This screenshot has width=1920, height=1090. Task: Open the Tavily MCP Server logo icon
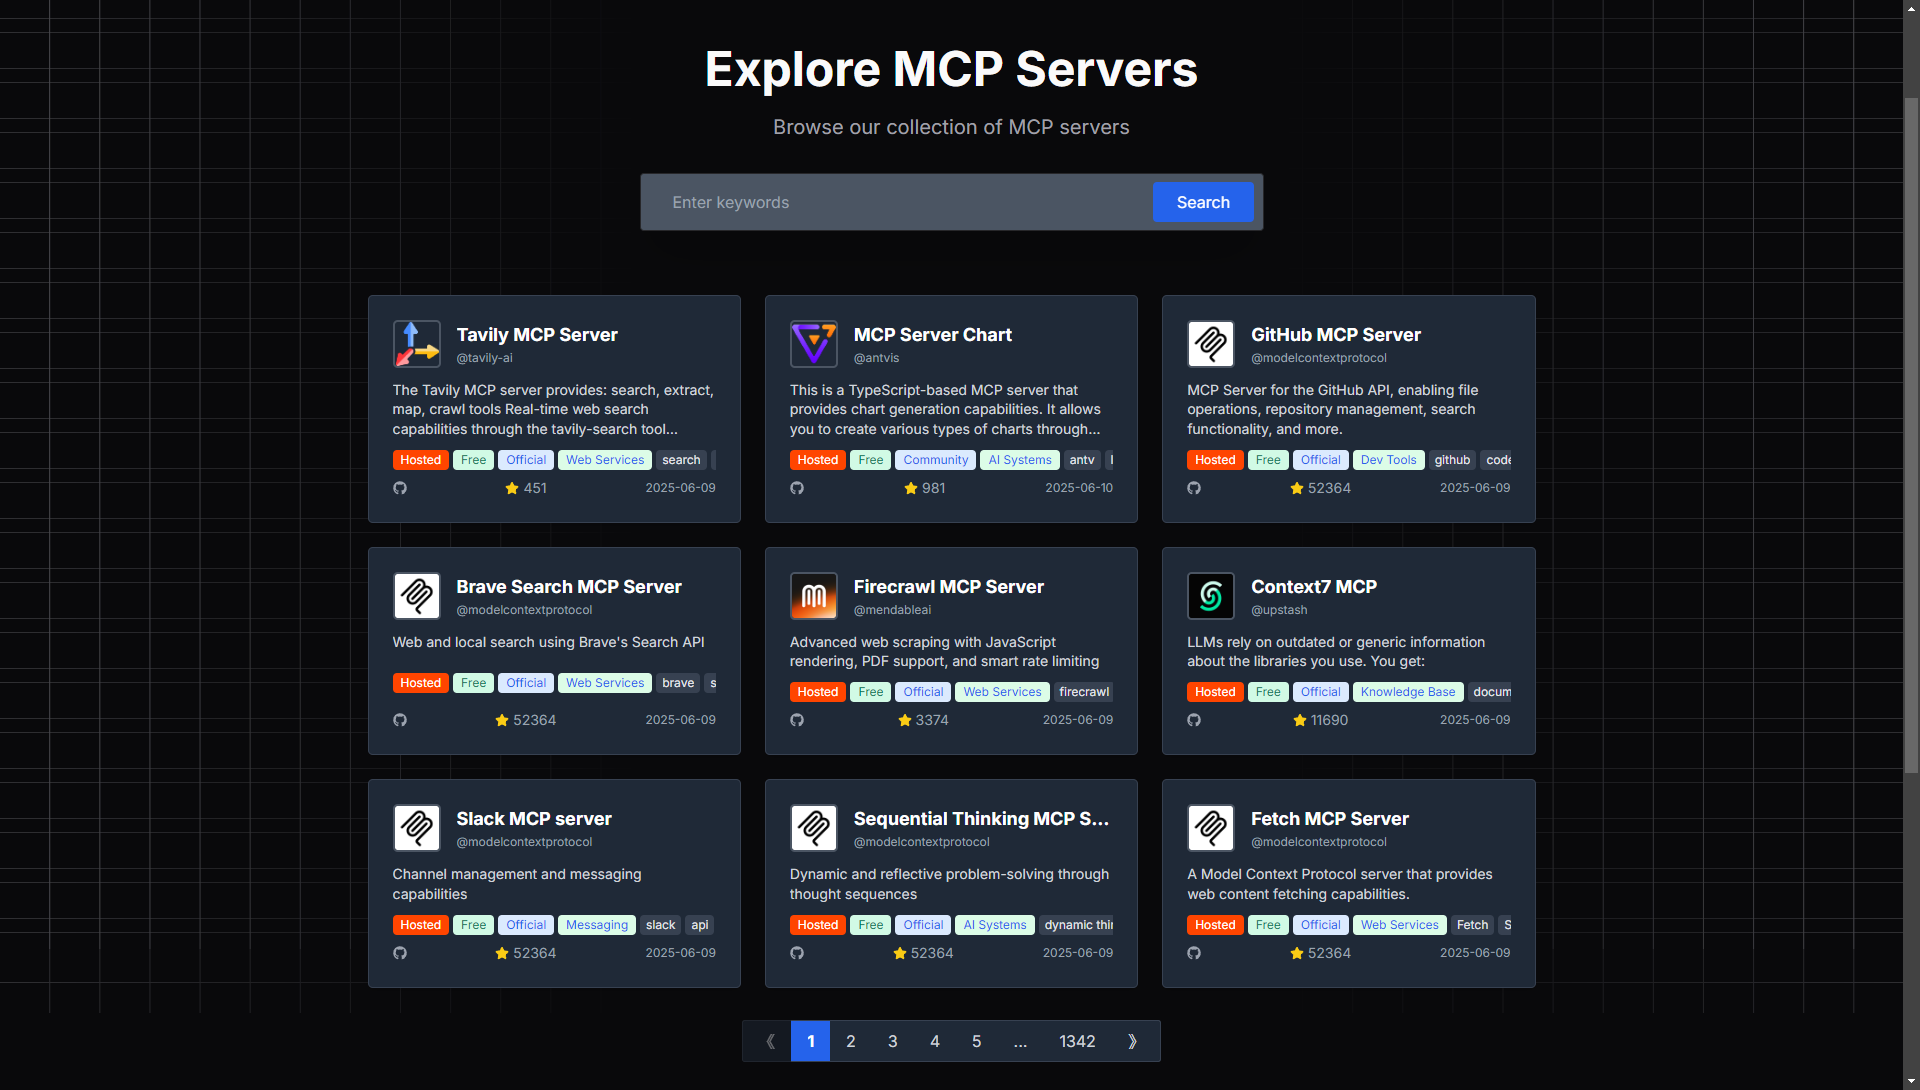point(417,344)
